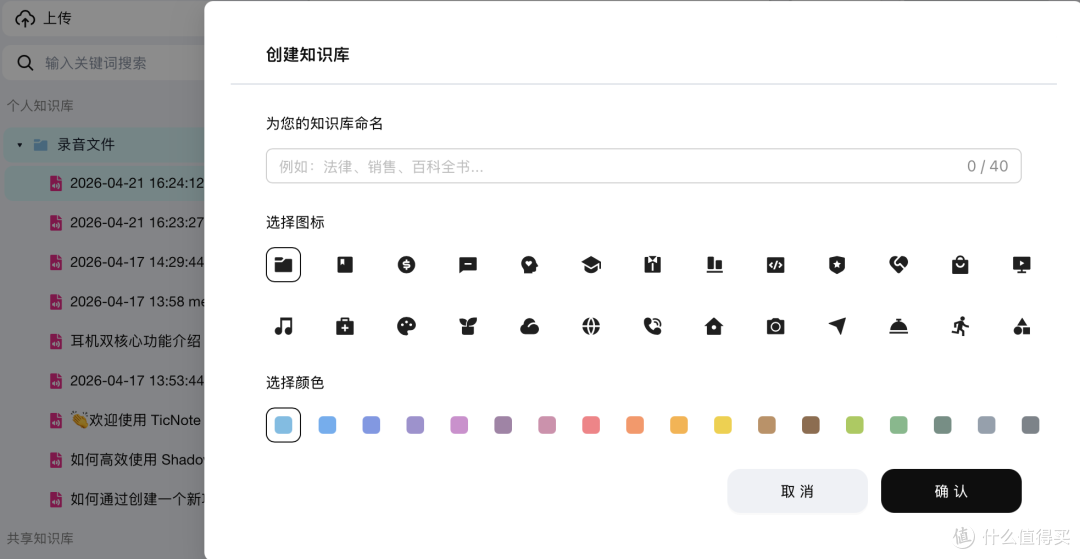This screenshot has width=1080, height=559.
Task: Pick the gray-green teal color swatch
Action: coord(943,425)
